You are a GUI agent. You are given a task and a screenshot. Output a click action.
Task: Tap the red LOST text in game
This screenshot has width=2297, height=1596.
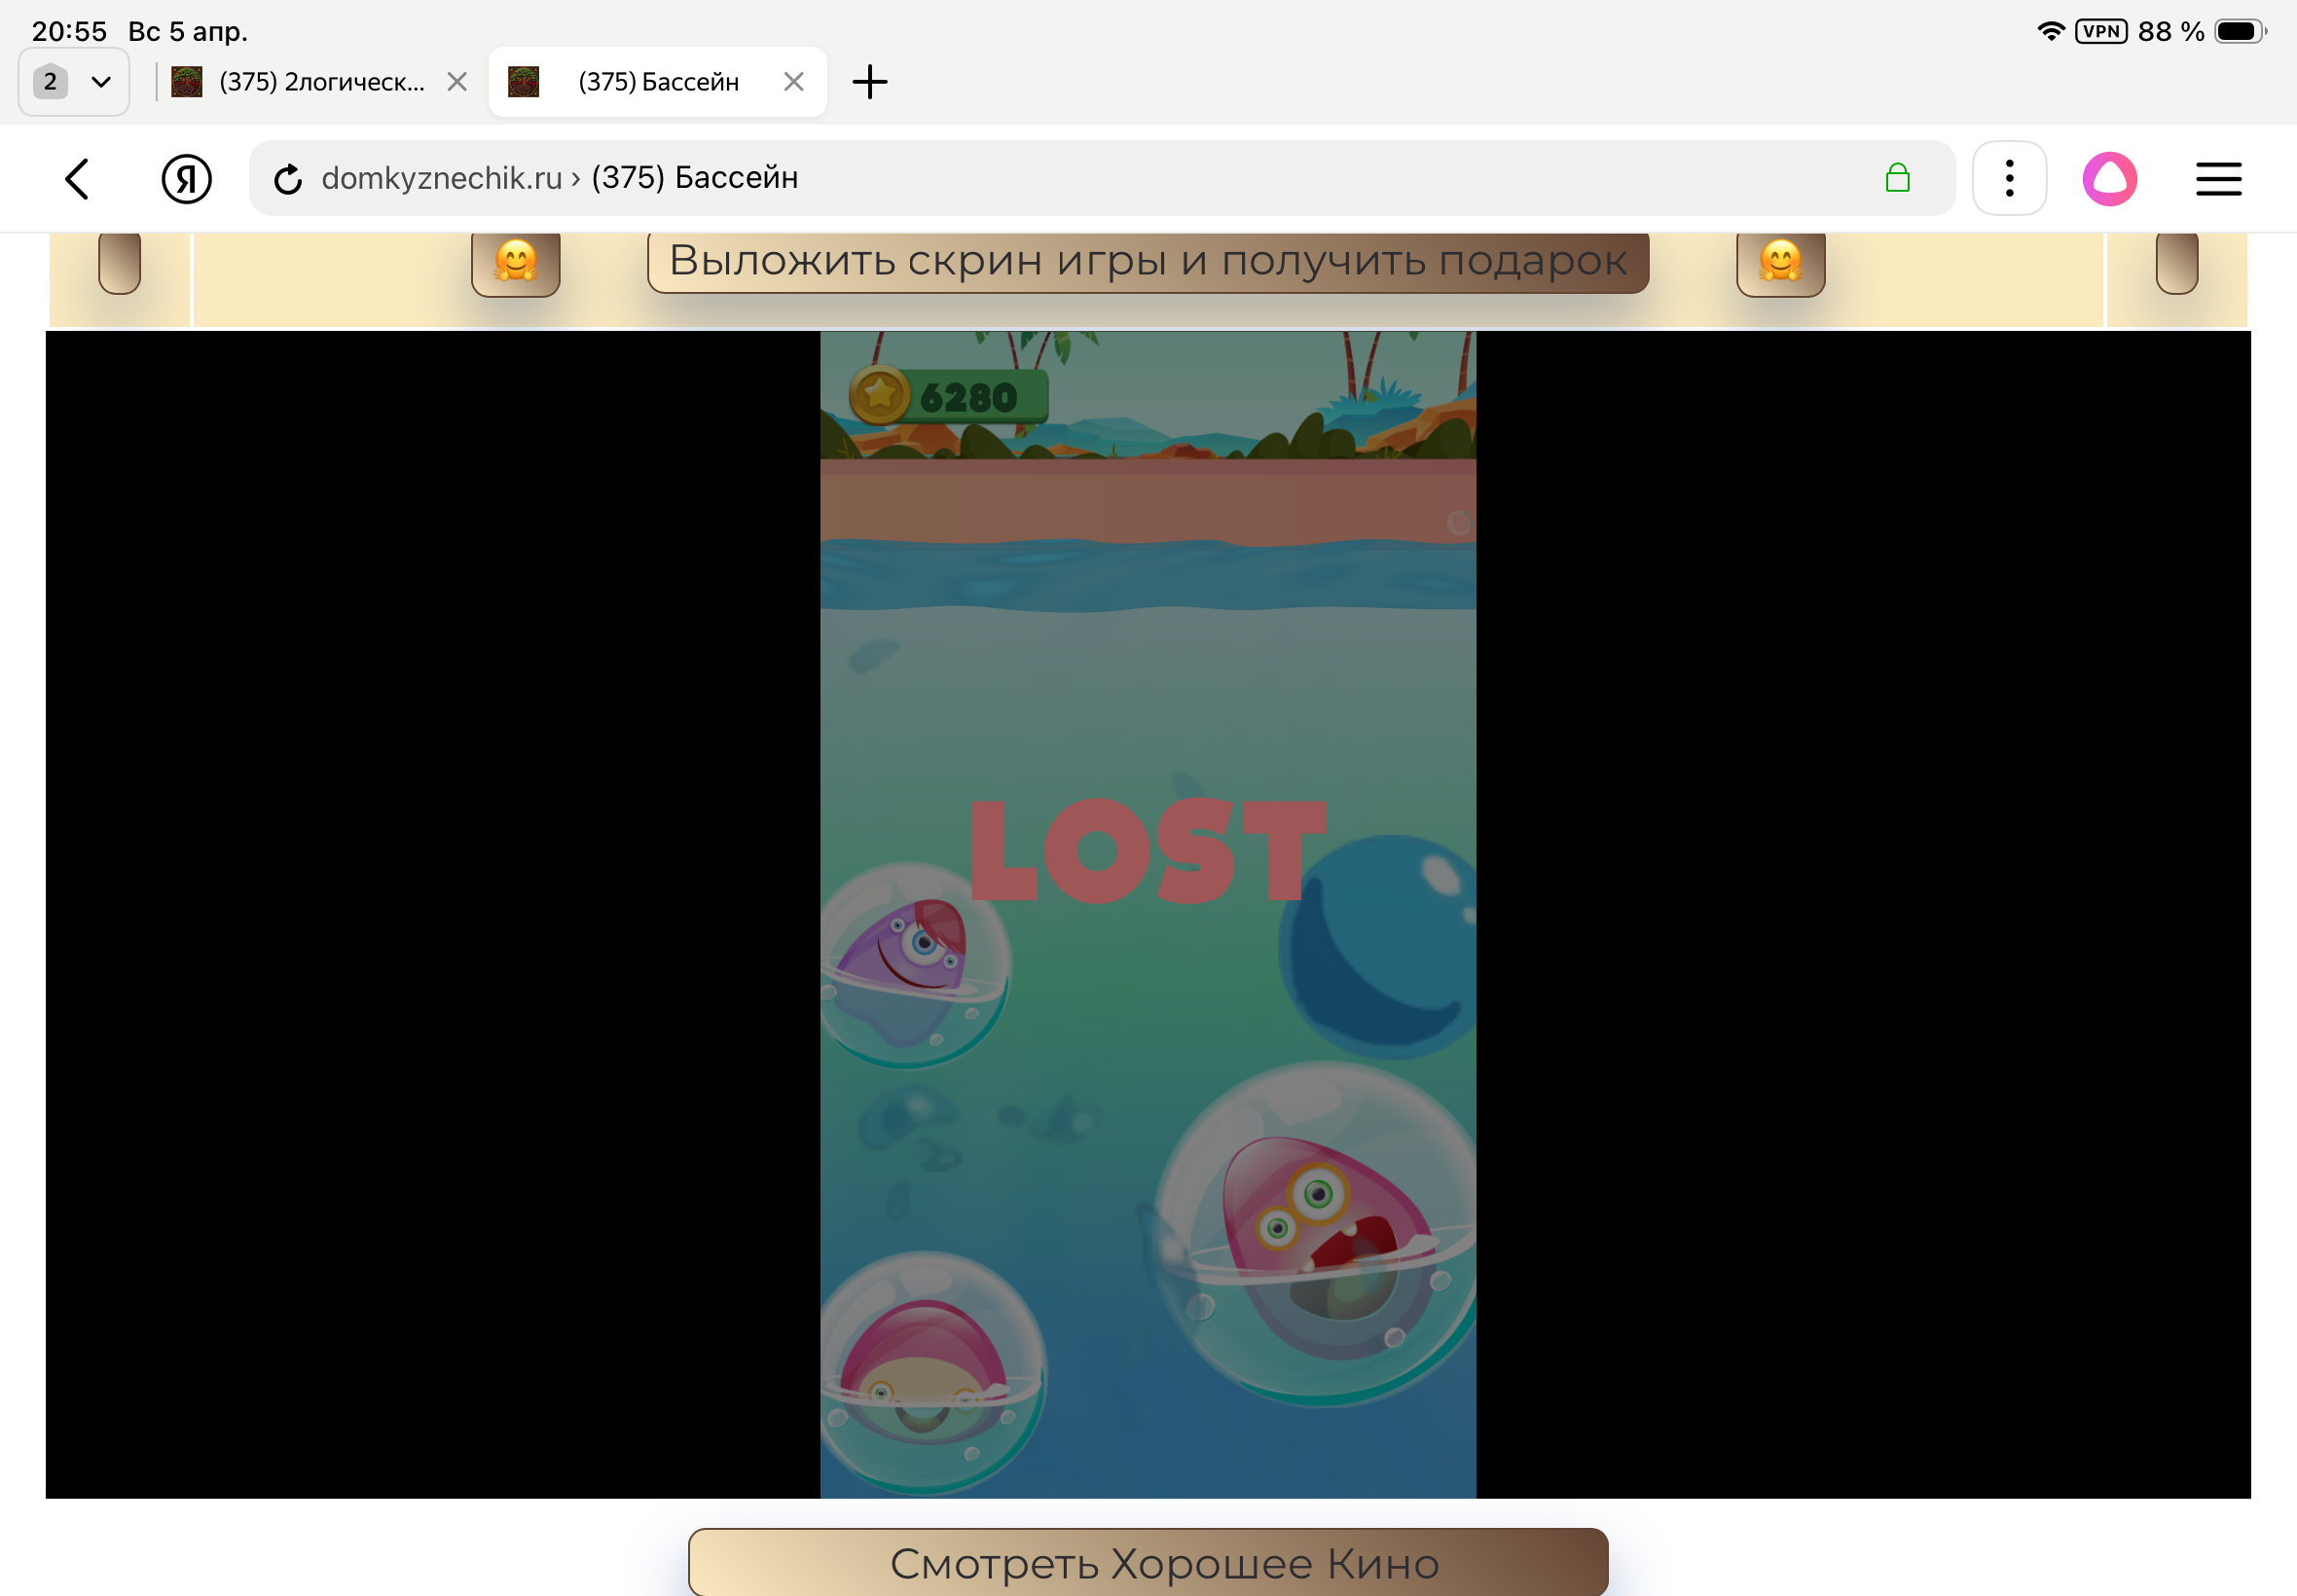[1147, 851]
